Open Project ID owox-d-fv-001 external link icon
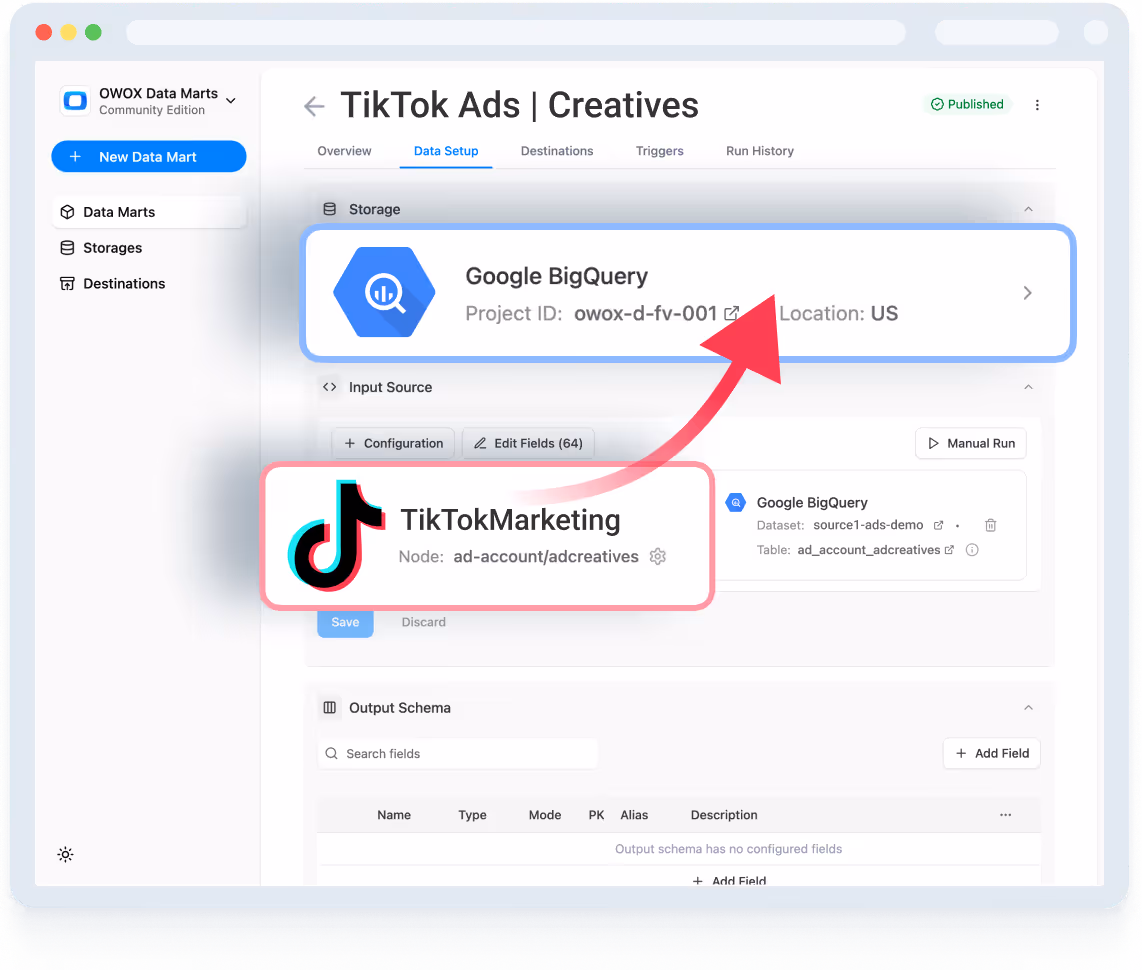This screenshot has height=970, width=1142. [731, 313]
